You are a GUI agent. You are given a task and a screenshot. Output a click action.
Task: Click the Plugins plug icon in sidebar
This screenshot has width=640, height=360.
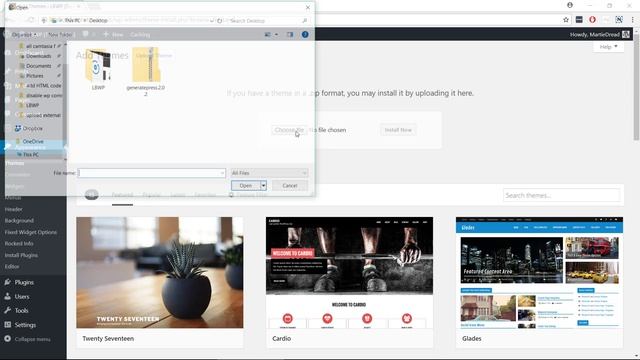[x=8, y=282]
